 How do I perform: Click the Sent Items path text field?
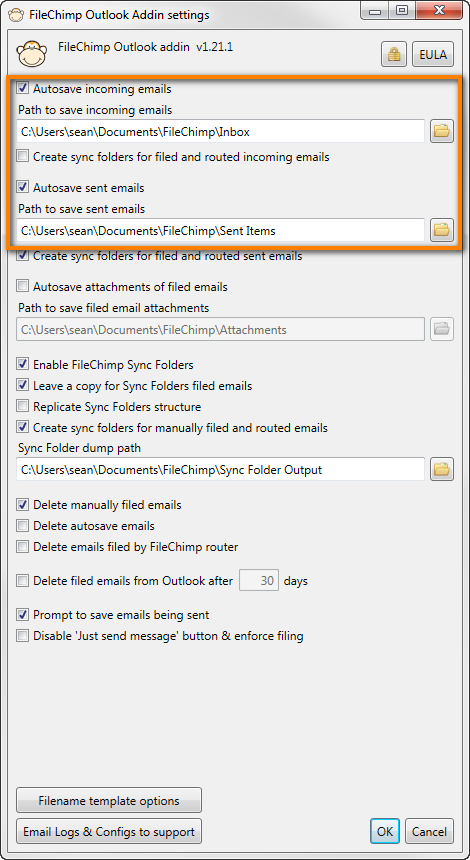point(220,230)
